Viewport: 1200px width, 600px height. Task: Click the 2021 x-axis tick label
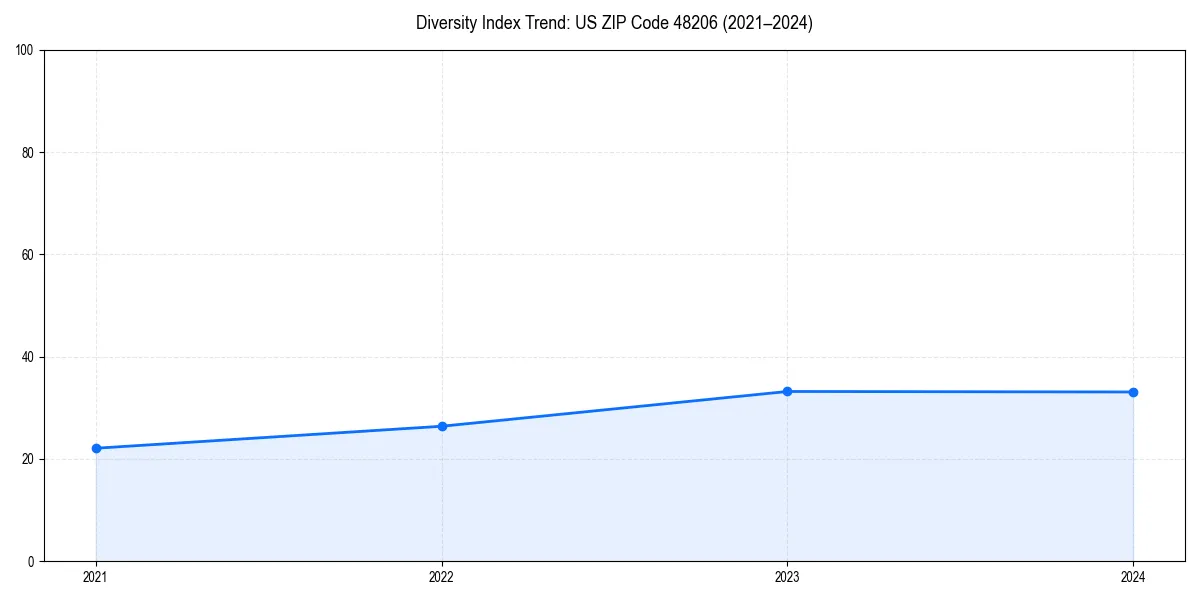coord(95,577)
